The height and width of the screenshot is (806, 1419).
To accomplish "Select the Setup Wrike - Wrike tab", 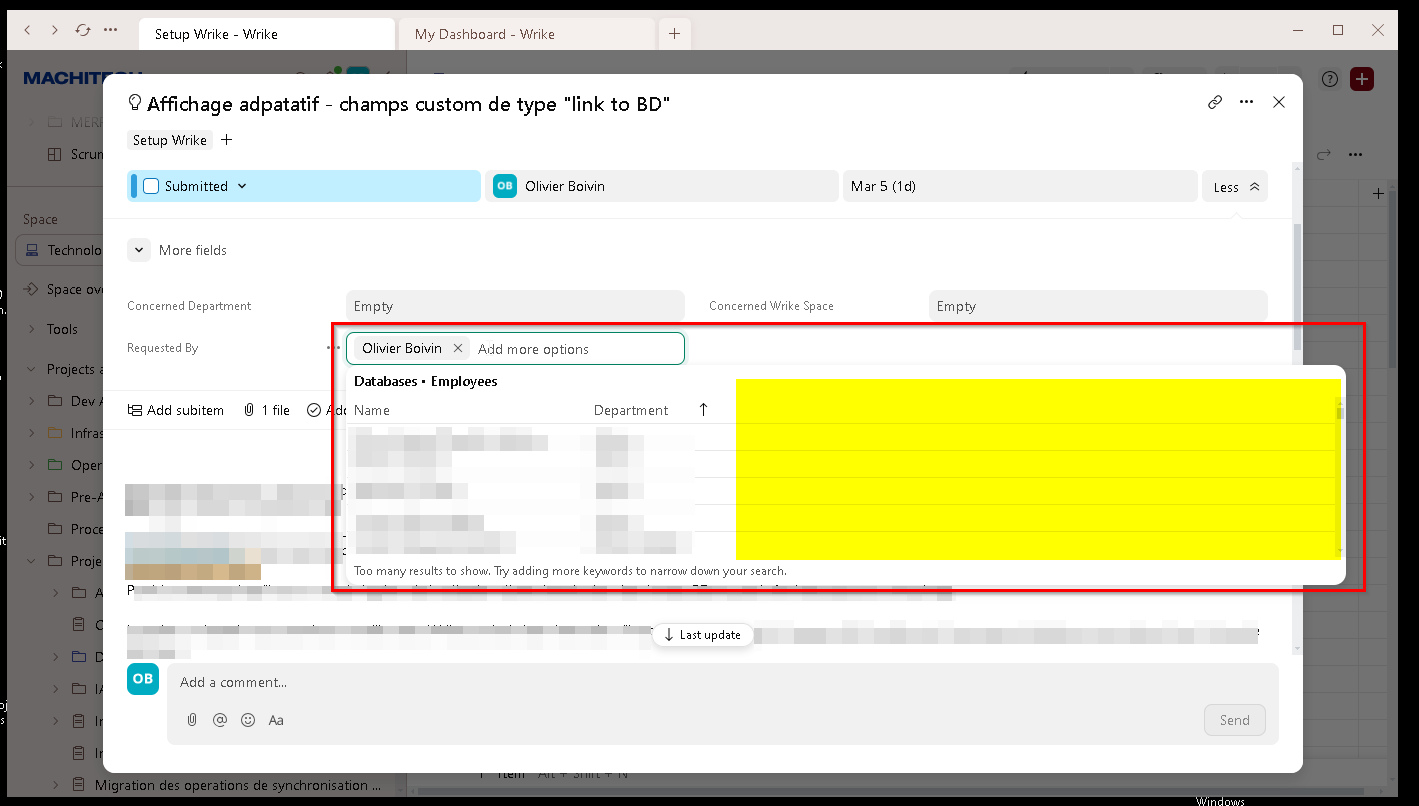I will click(x=267, y=34).
